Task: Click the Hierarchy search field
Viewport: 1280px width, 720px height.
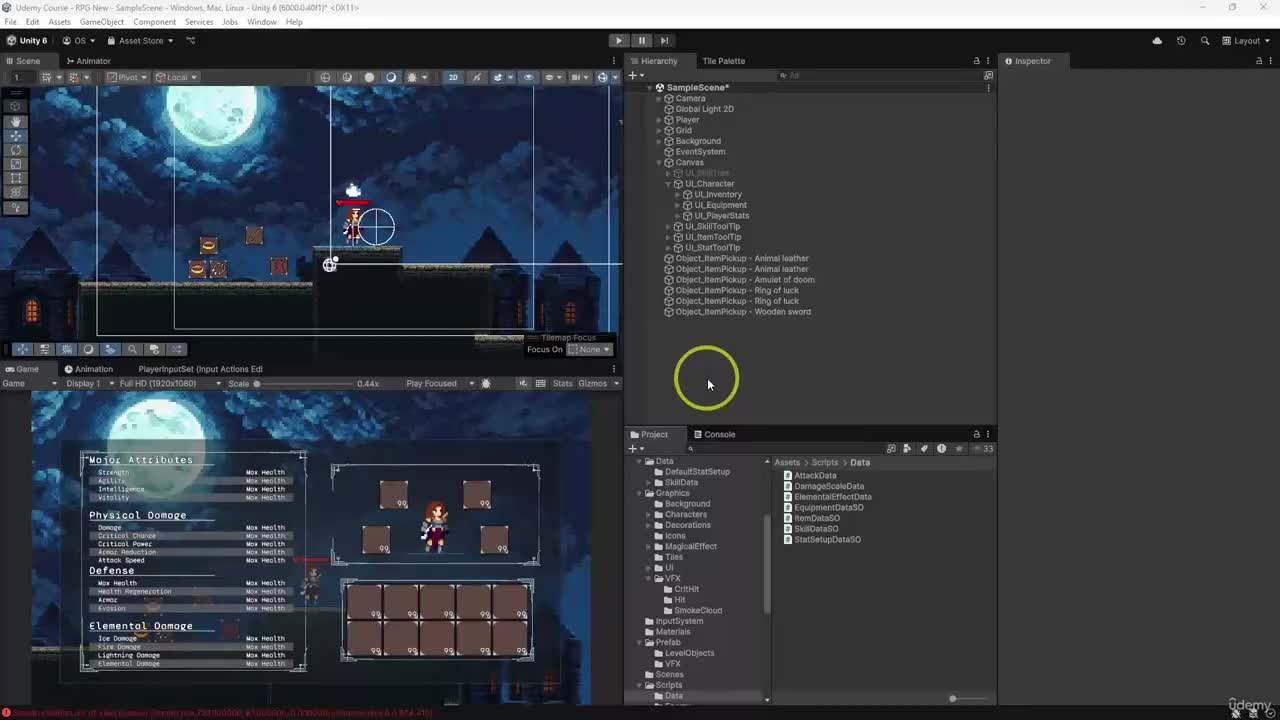Action: [878, 76]
